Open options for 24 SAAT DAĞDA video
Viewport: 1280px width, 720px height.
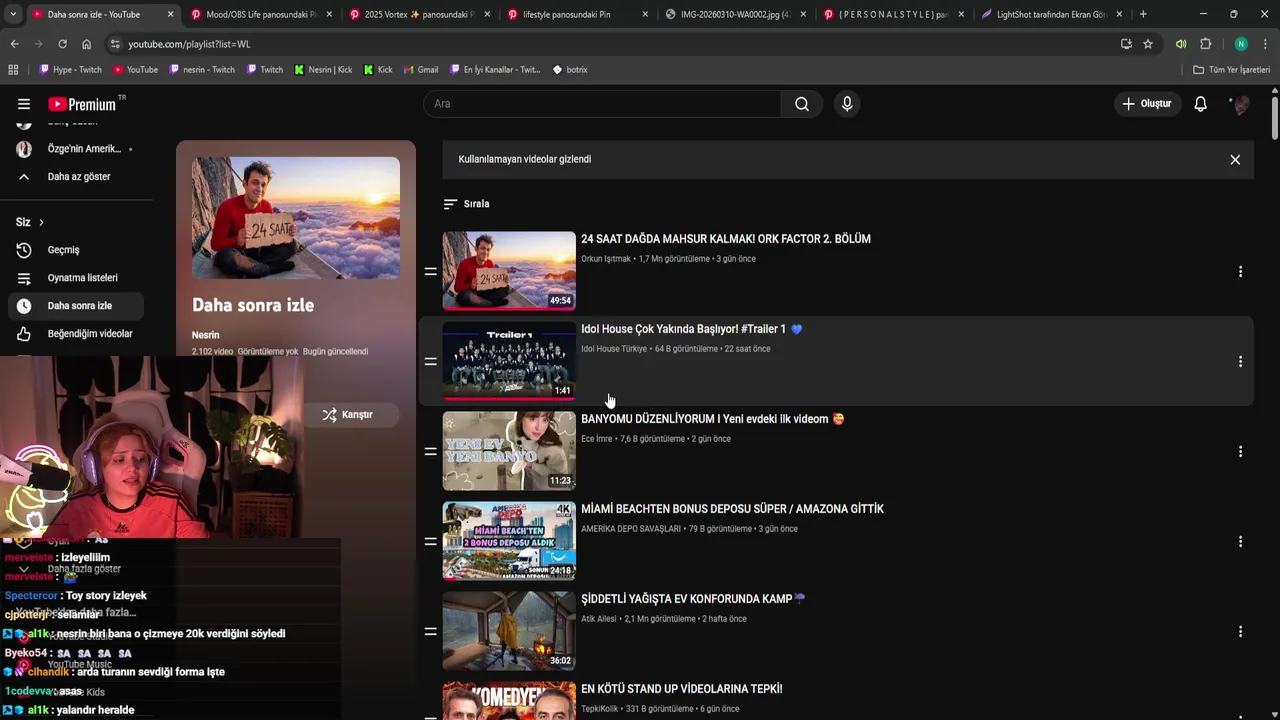pyautogui.click(x=1240, y=271)
